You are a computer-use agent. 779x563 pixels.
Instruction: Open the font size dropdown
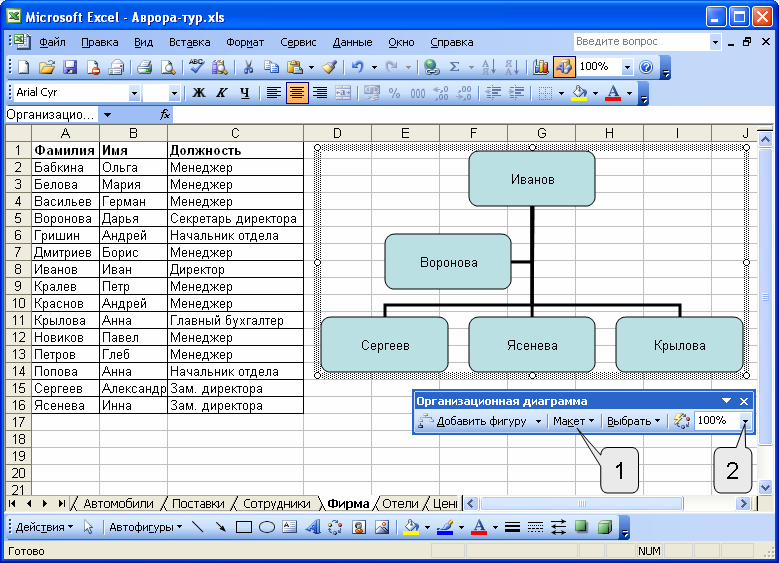coord(174,93)
